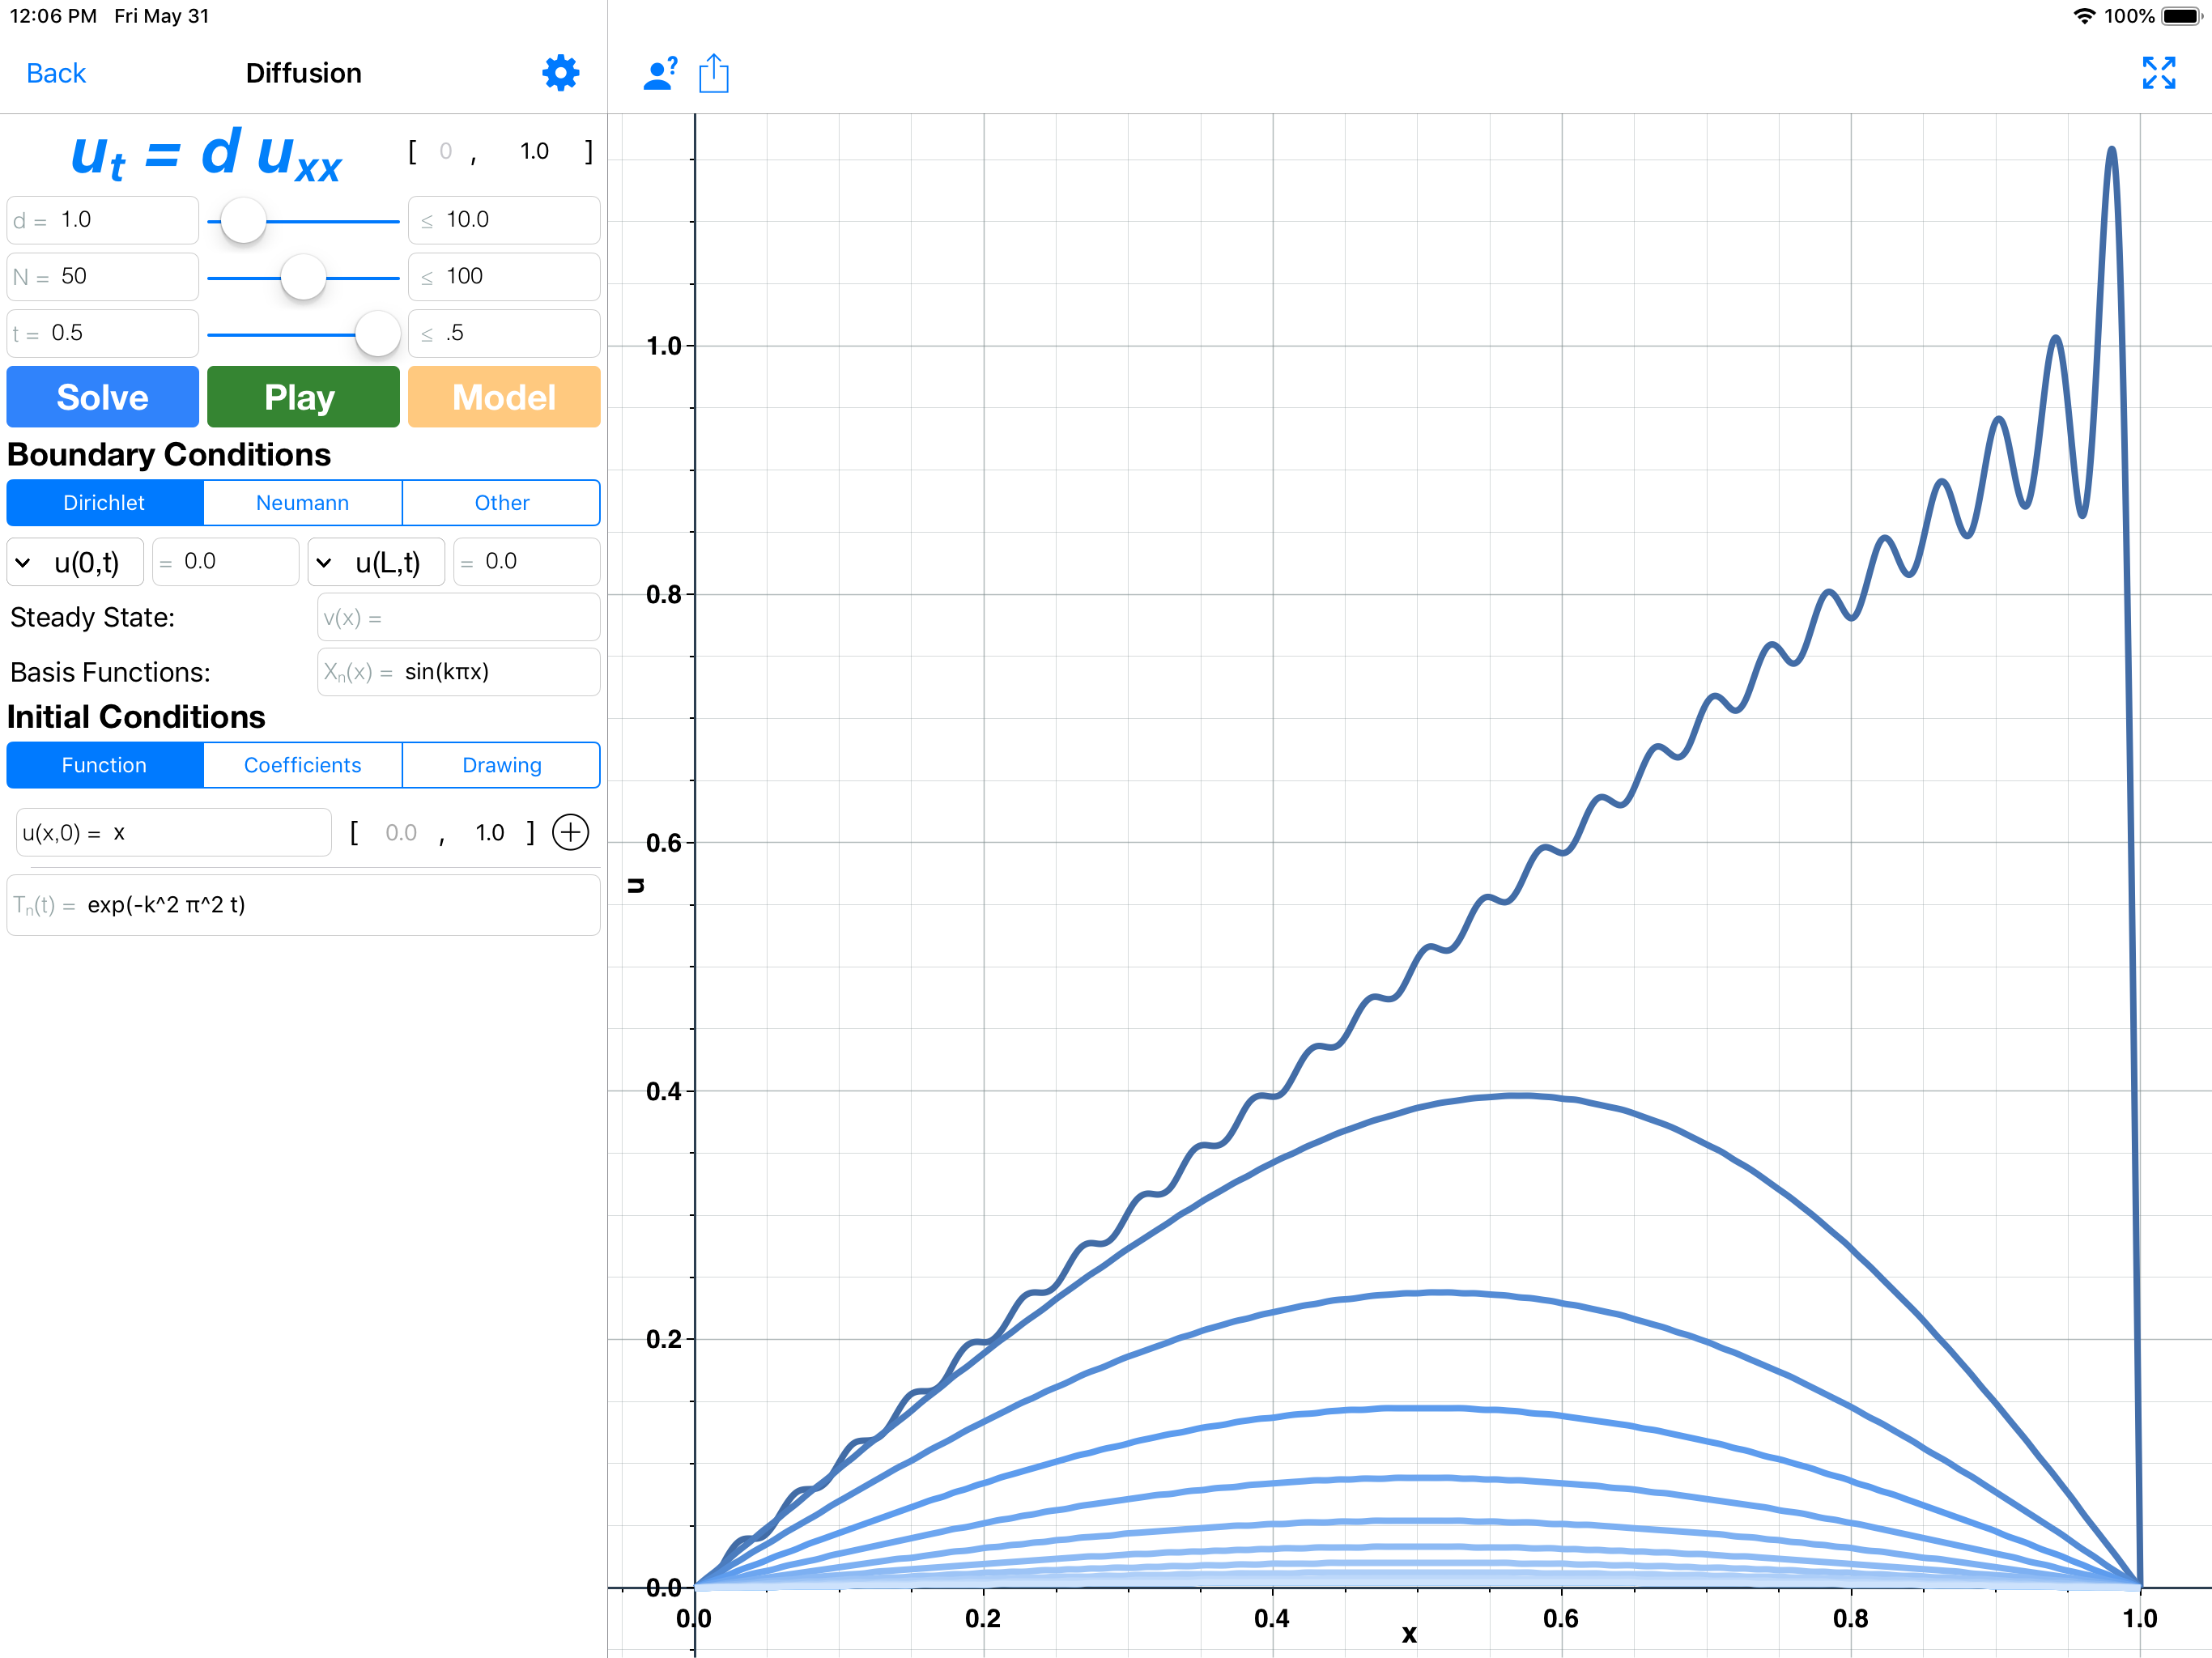Viewport: 2212px width, 1658px height.
Task: Select Dirichlet boundary condition
Action: click(104, 503)
